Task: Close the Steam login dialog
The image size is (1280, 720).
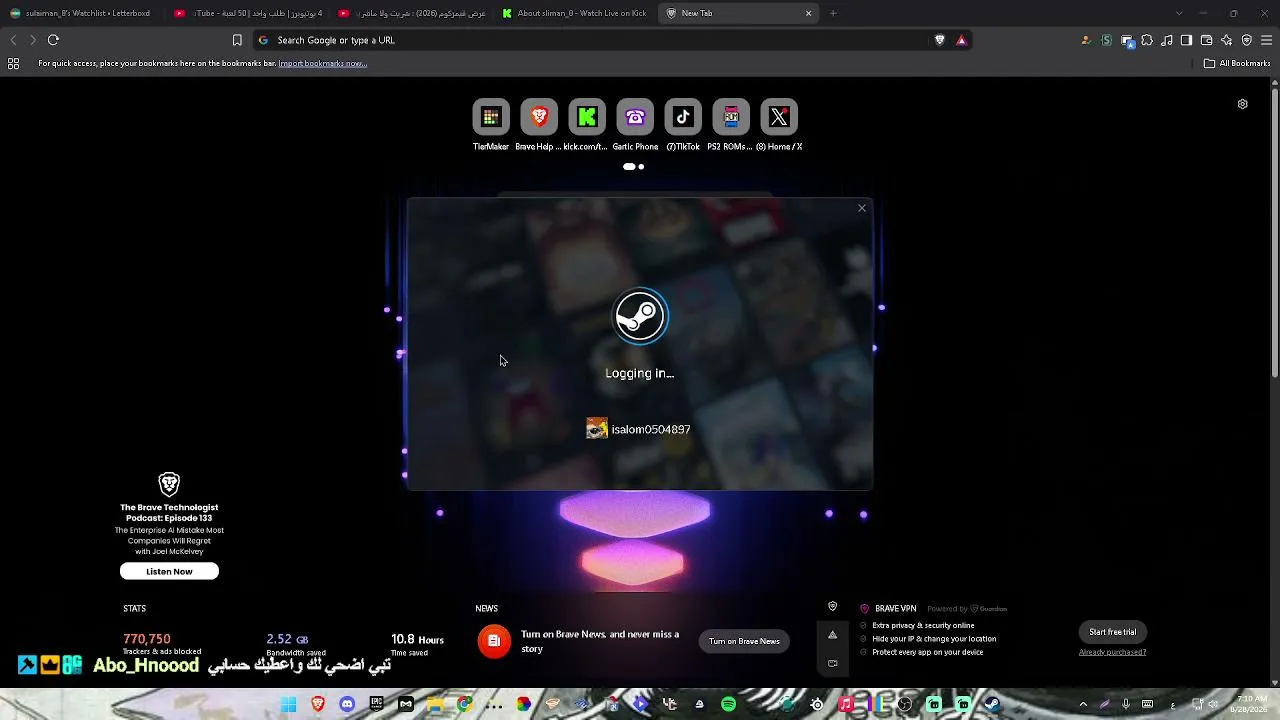Action: tap(862, 208)
